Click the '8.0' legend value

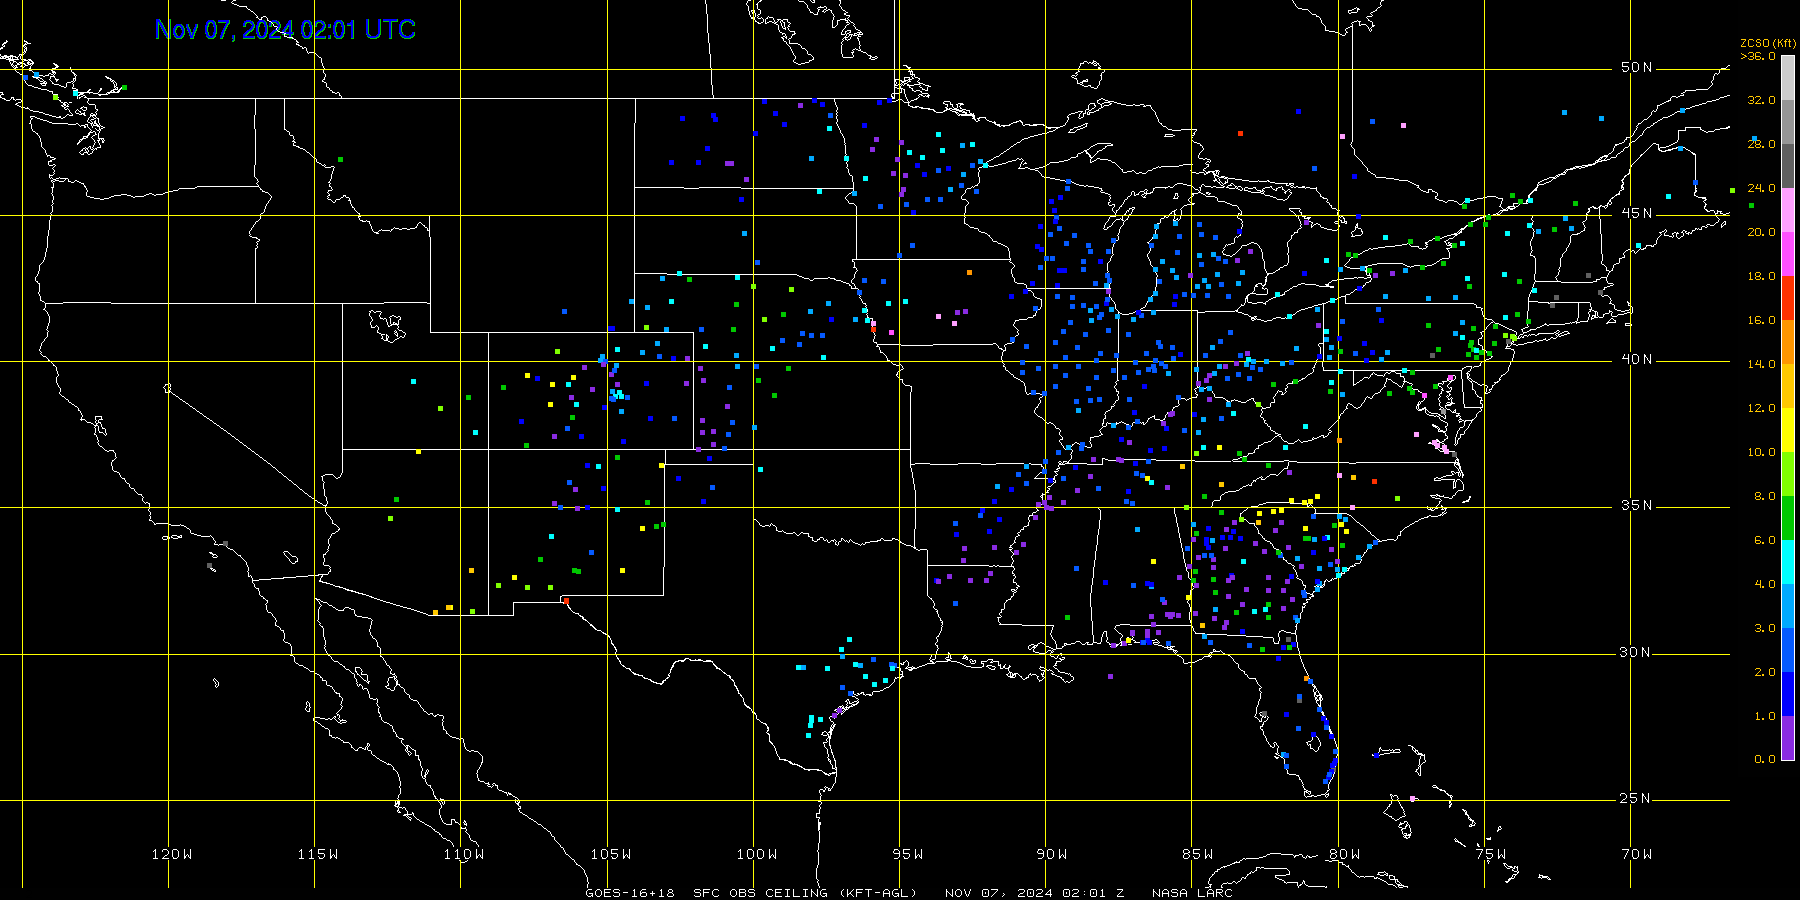point(1765,496)
